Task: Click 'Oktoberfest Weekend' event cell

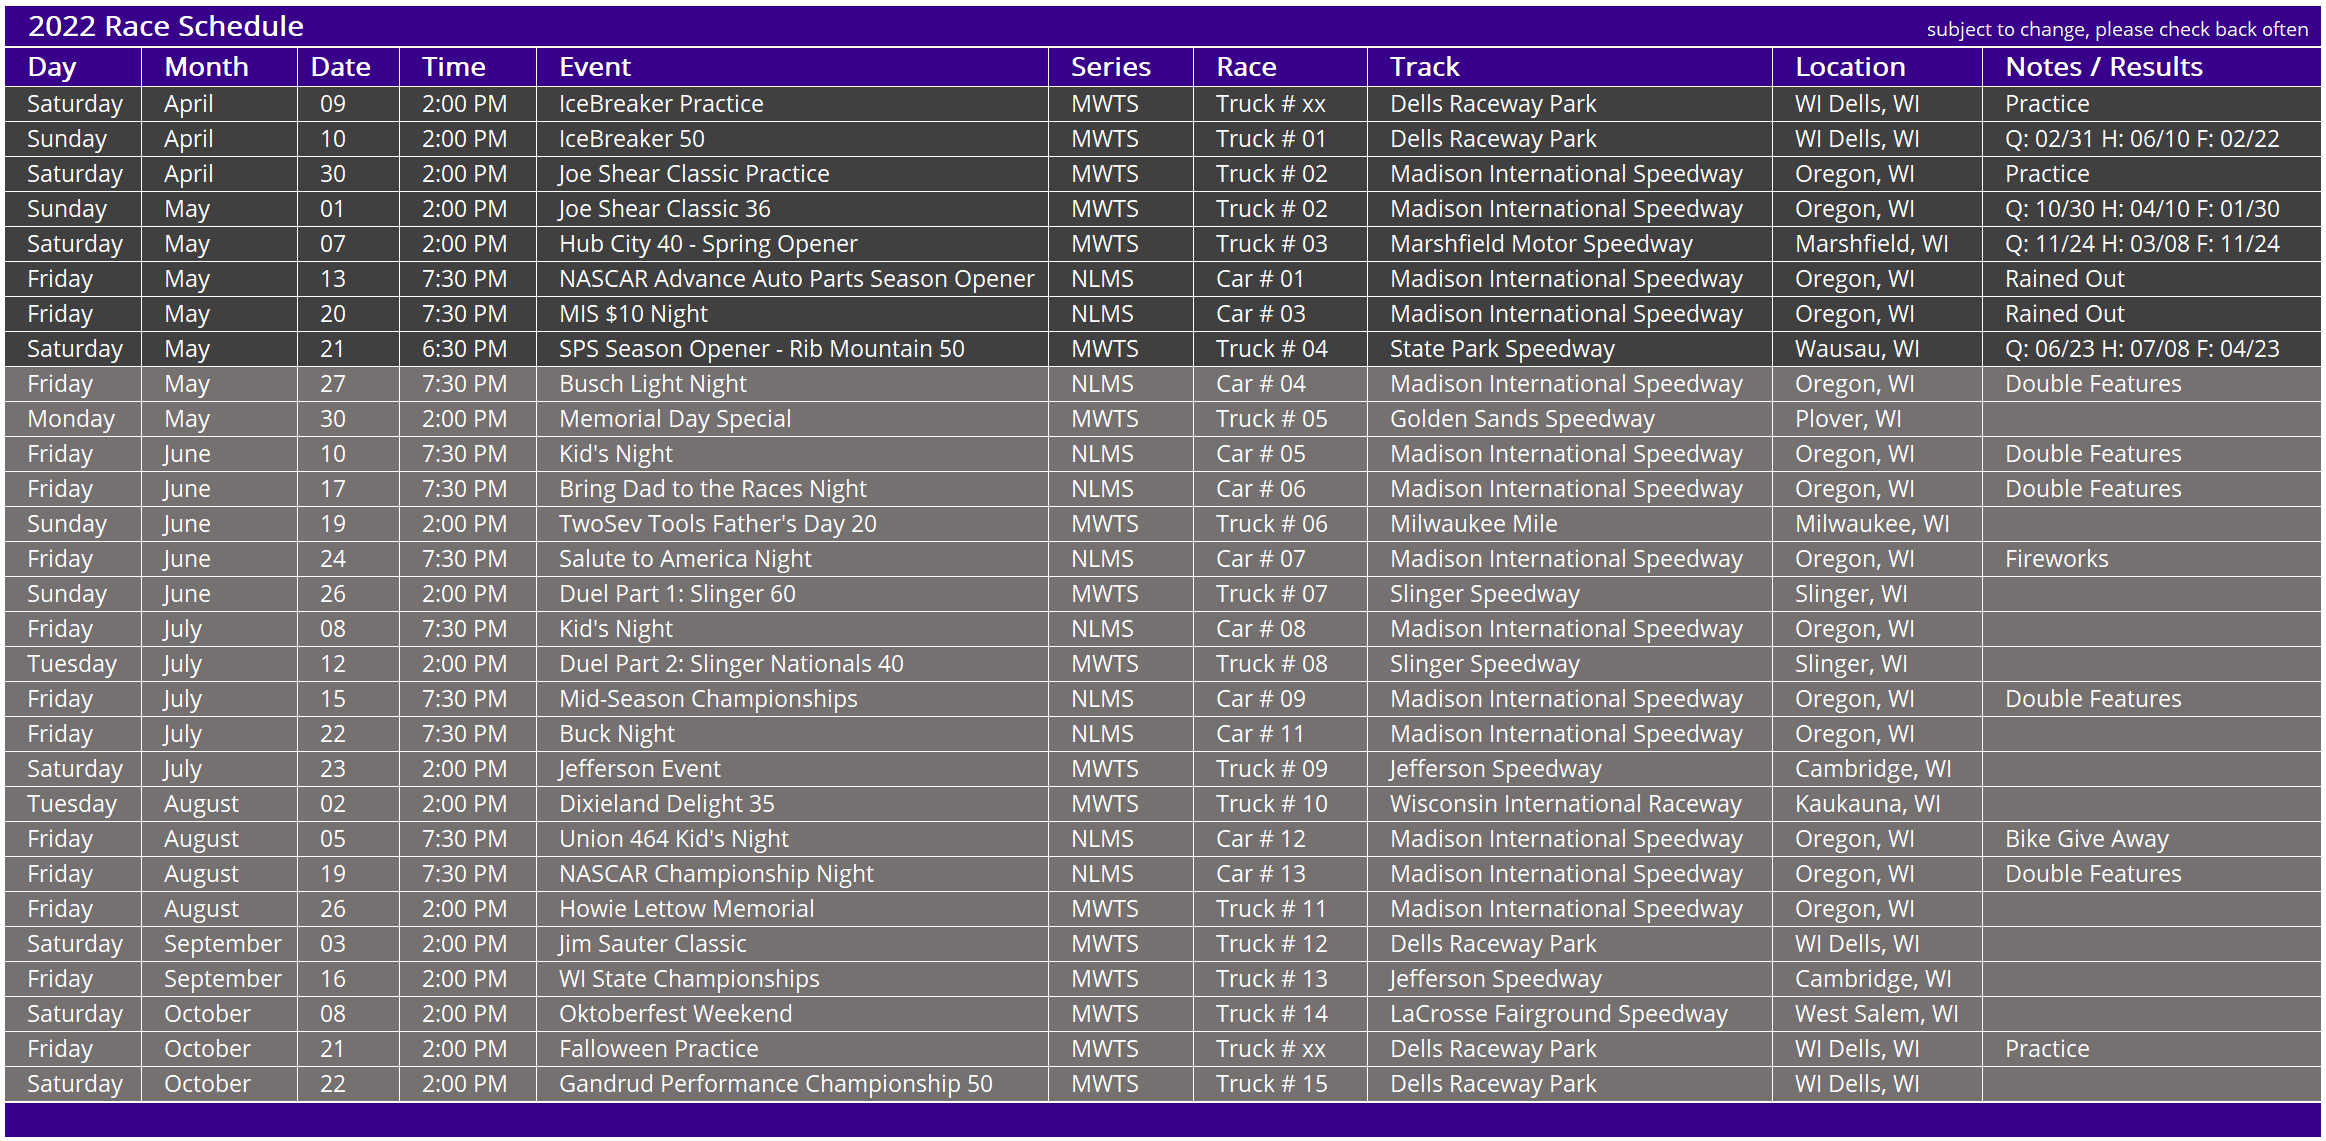Action: pos(676,1014)
